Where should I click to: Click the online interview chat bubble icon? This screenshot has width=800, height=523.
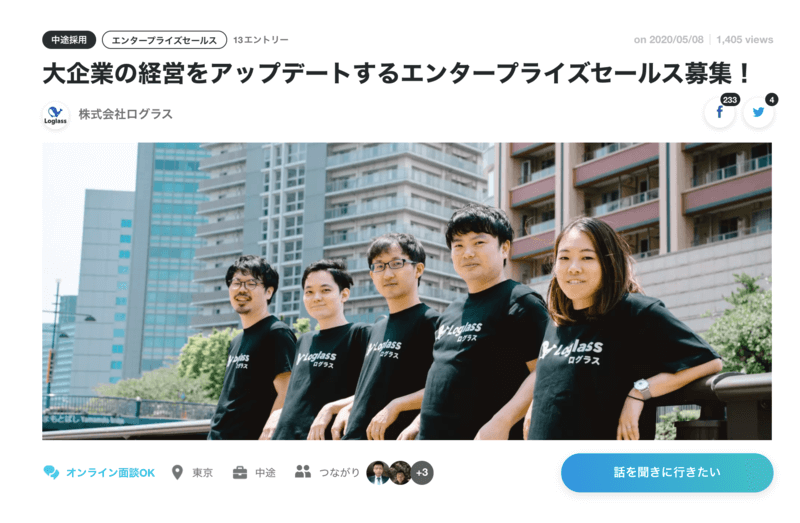(x=51, y=472)
